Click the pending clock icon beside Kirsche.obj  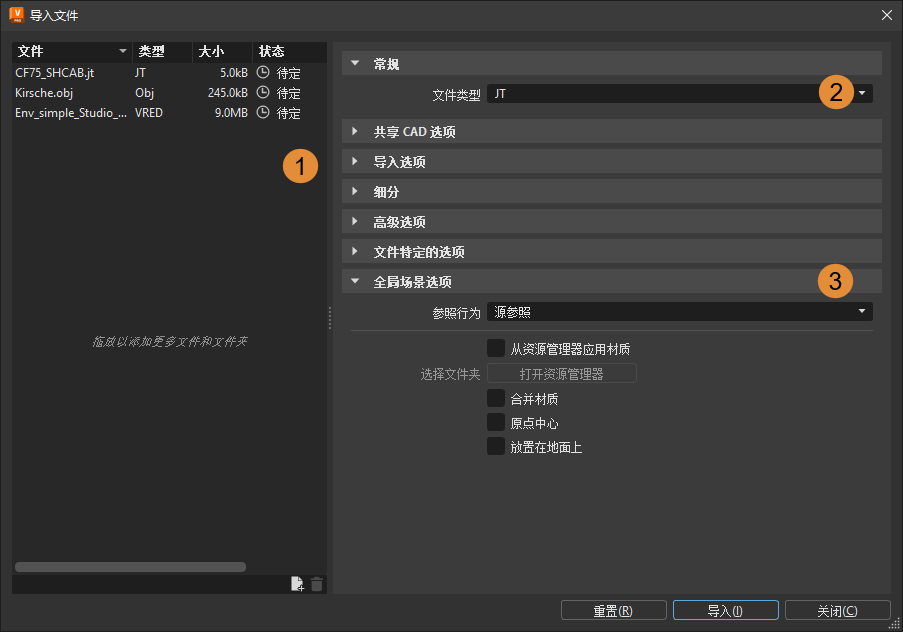(x=262, y=92)
